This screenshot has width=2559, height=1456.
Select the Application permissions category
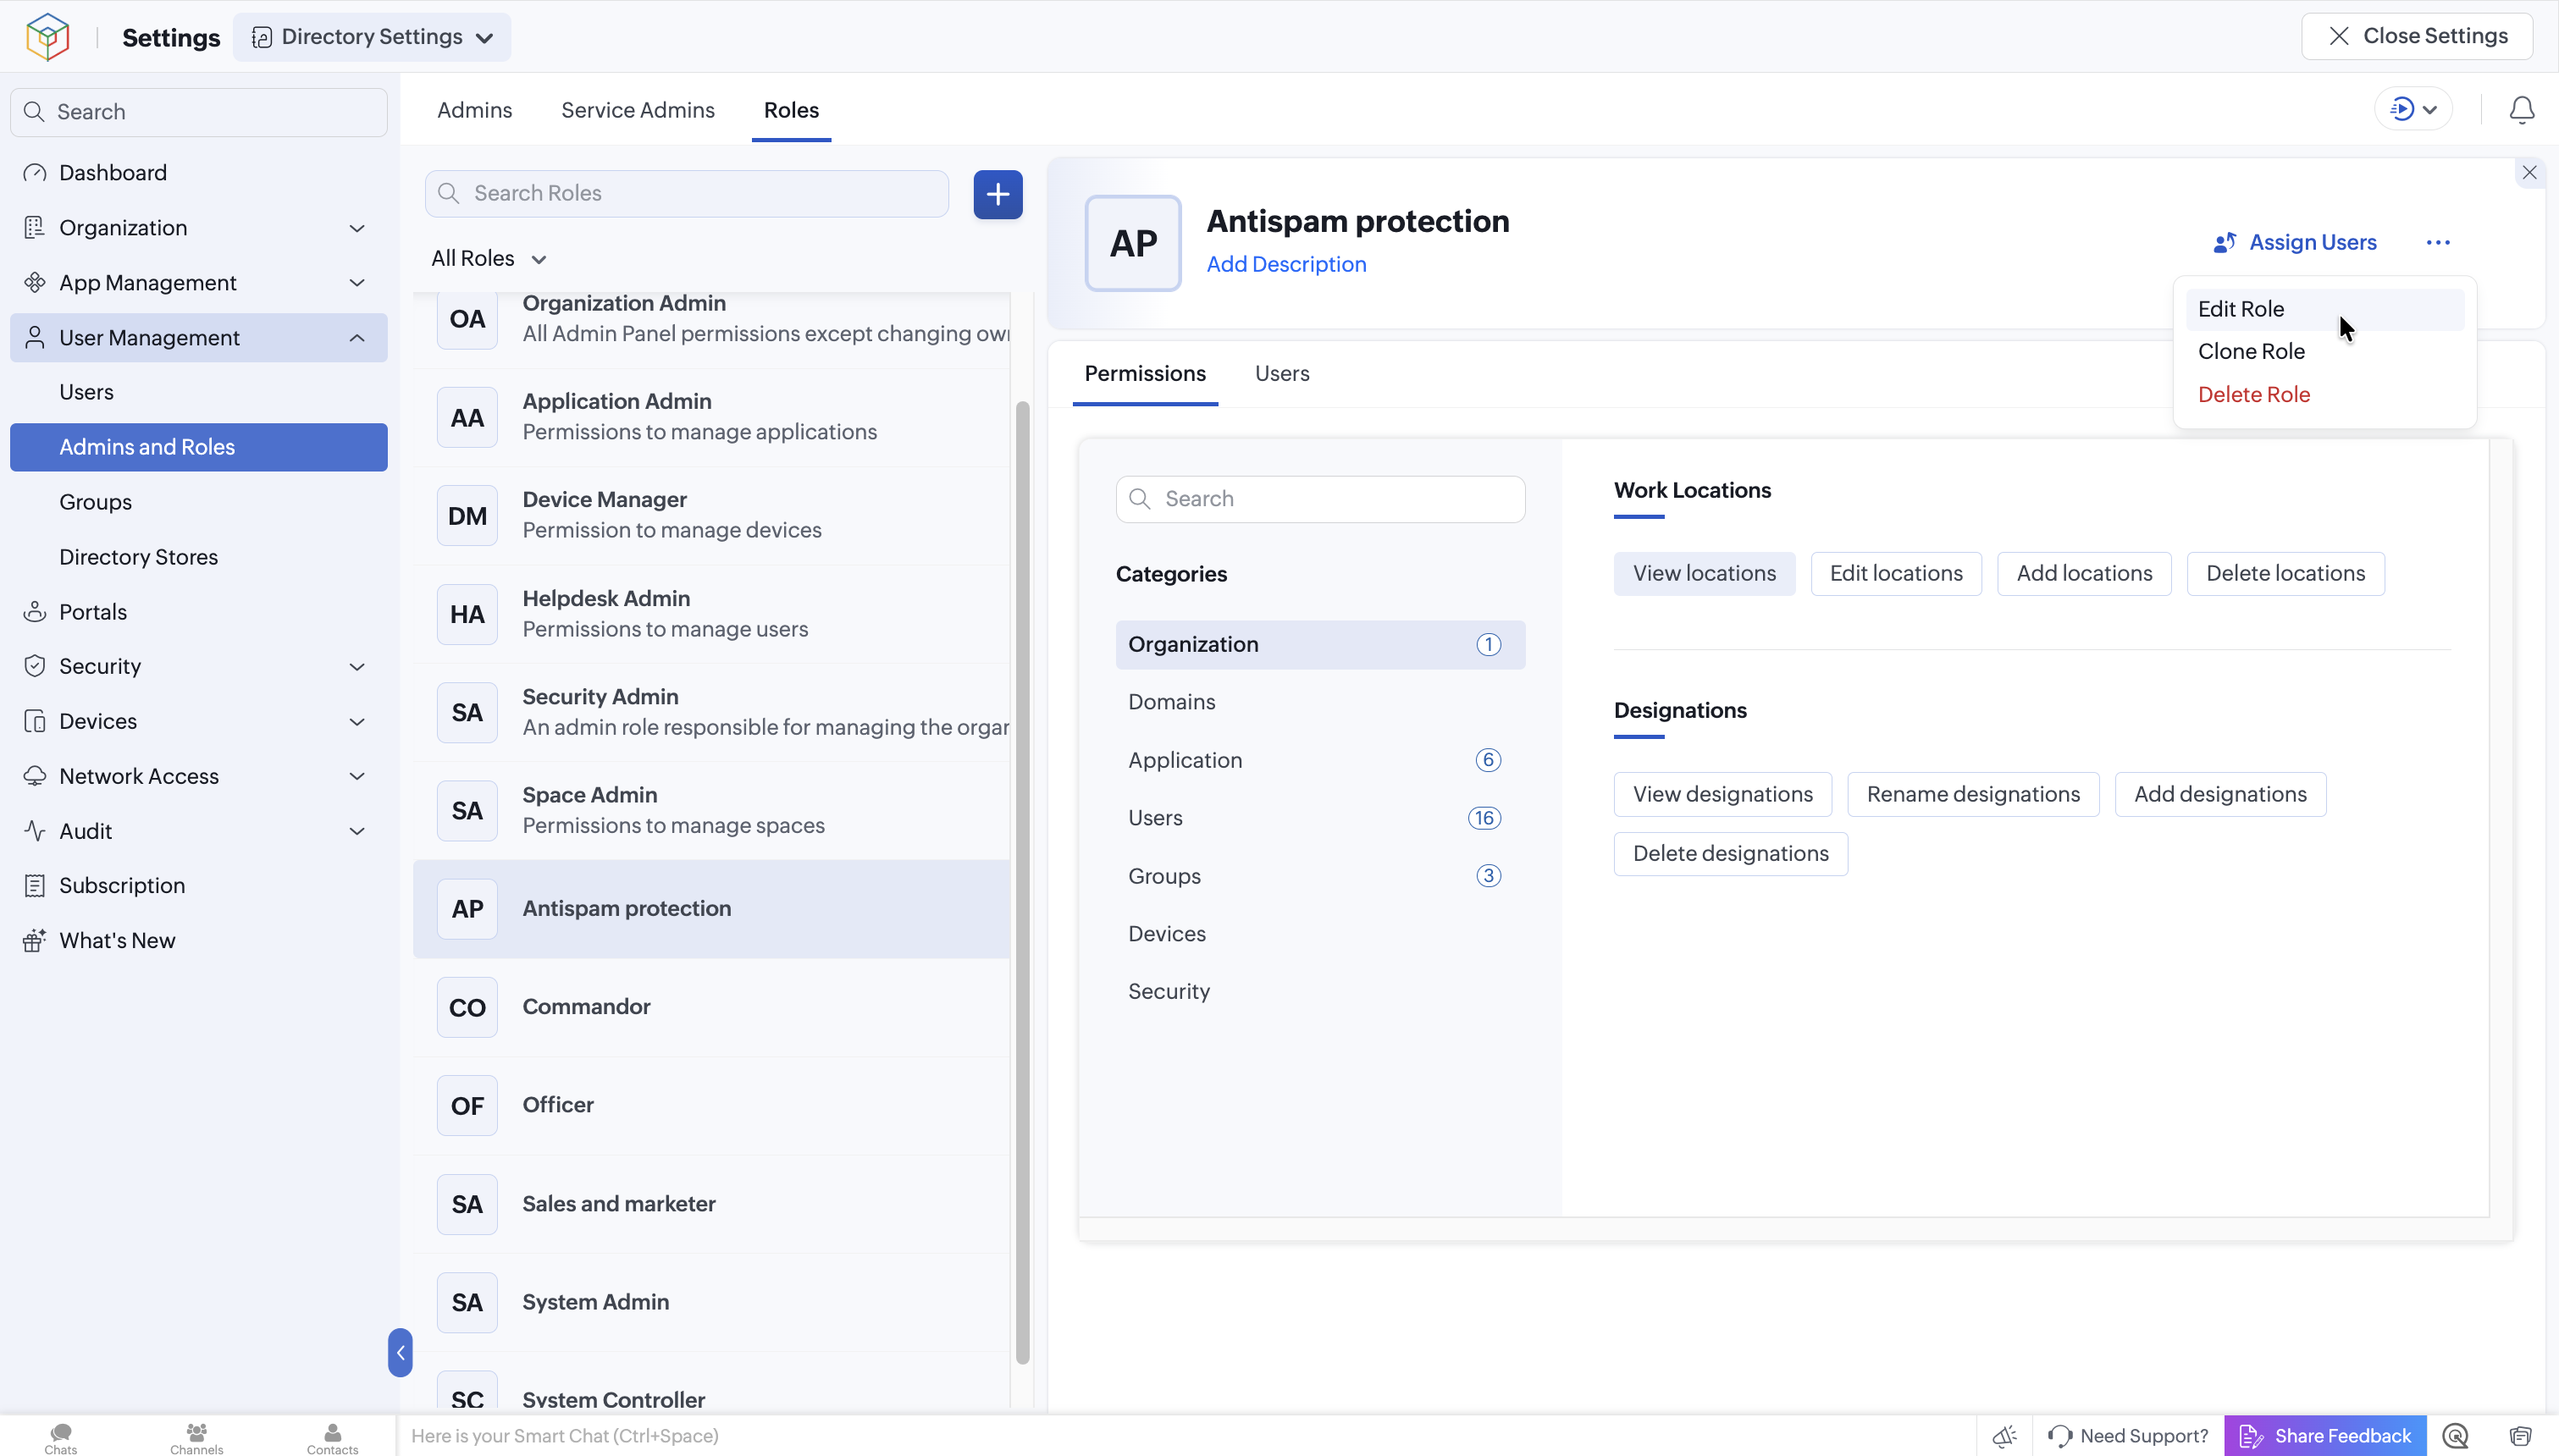point(1320,760)
